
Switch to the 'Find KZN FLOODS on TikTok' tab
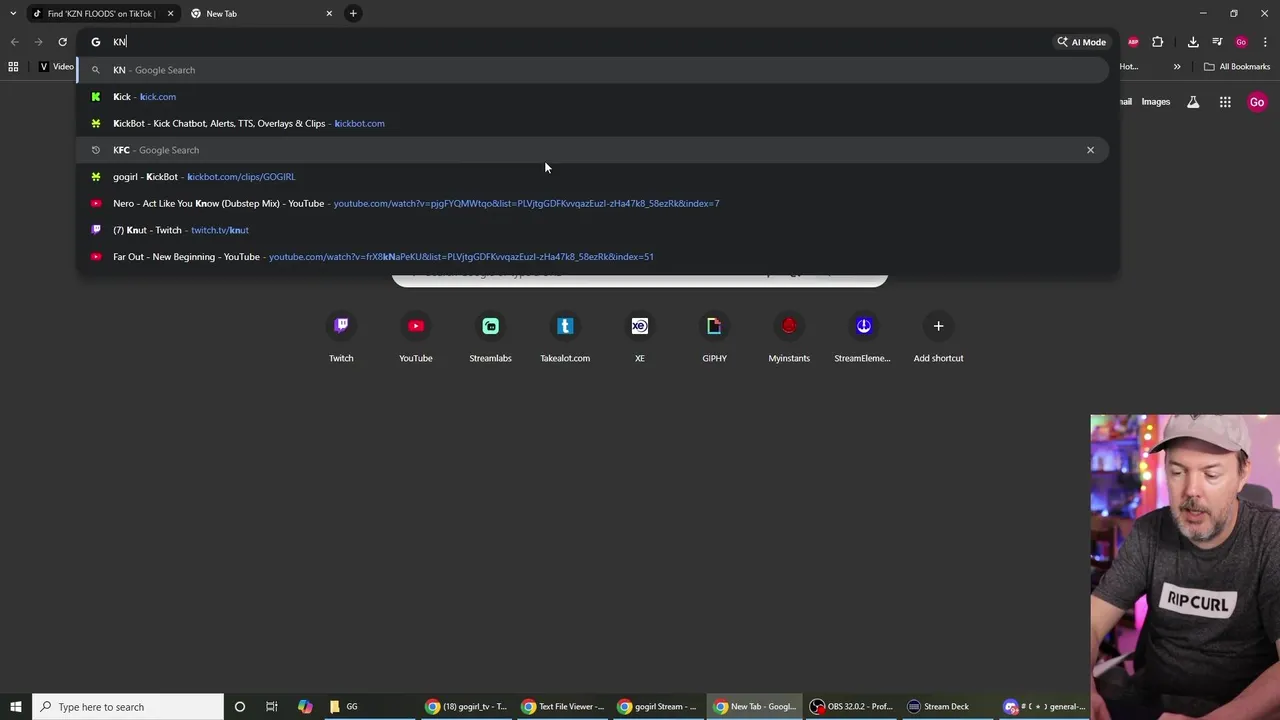[101, 14]
